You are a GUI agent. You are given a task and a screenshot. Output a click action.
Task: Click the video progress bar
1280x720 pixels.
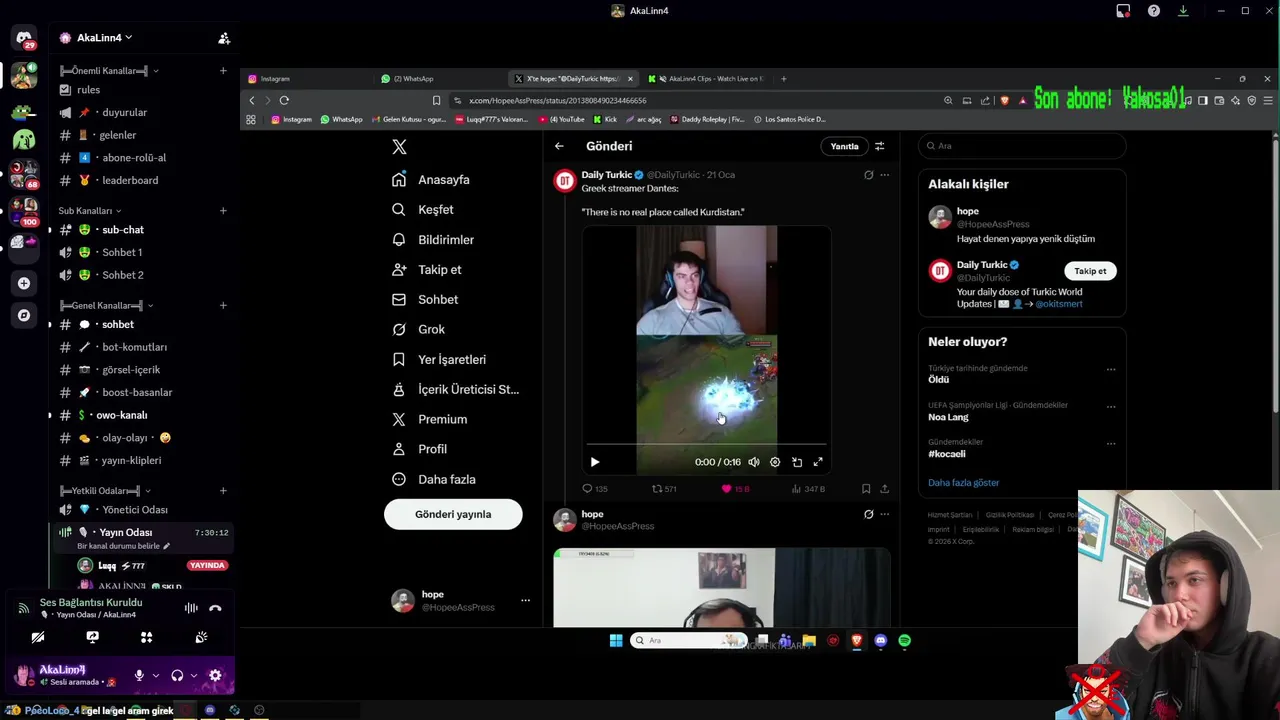coord(706,443)
